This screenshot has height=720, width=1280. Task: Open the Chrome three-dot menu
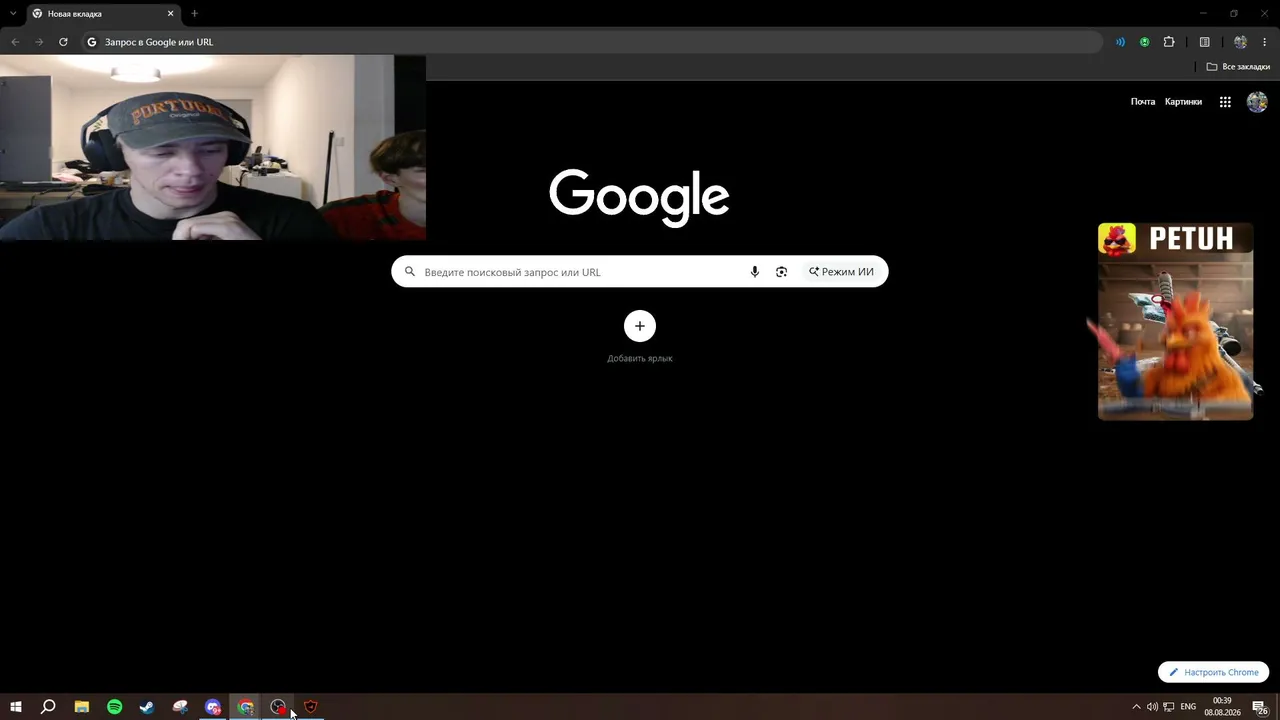[x=1264, y=42]
